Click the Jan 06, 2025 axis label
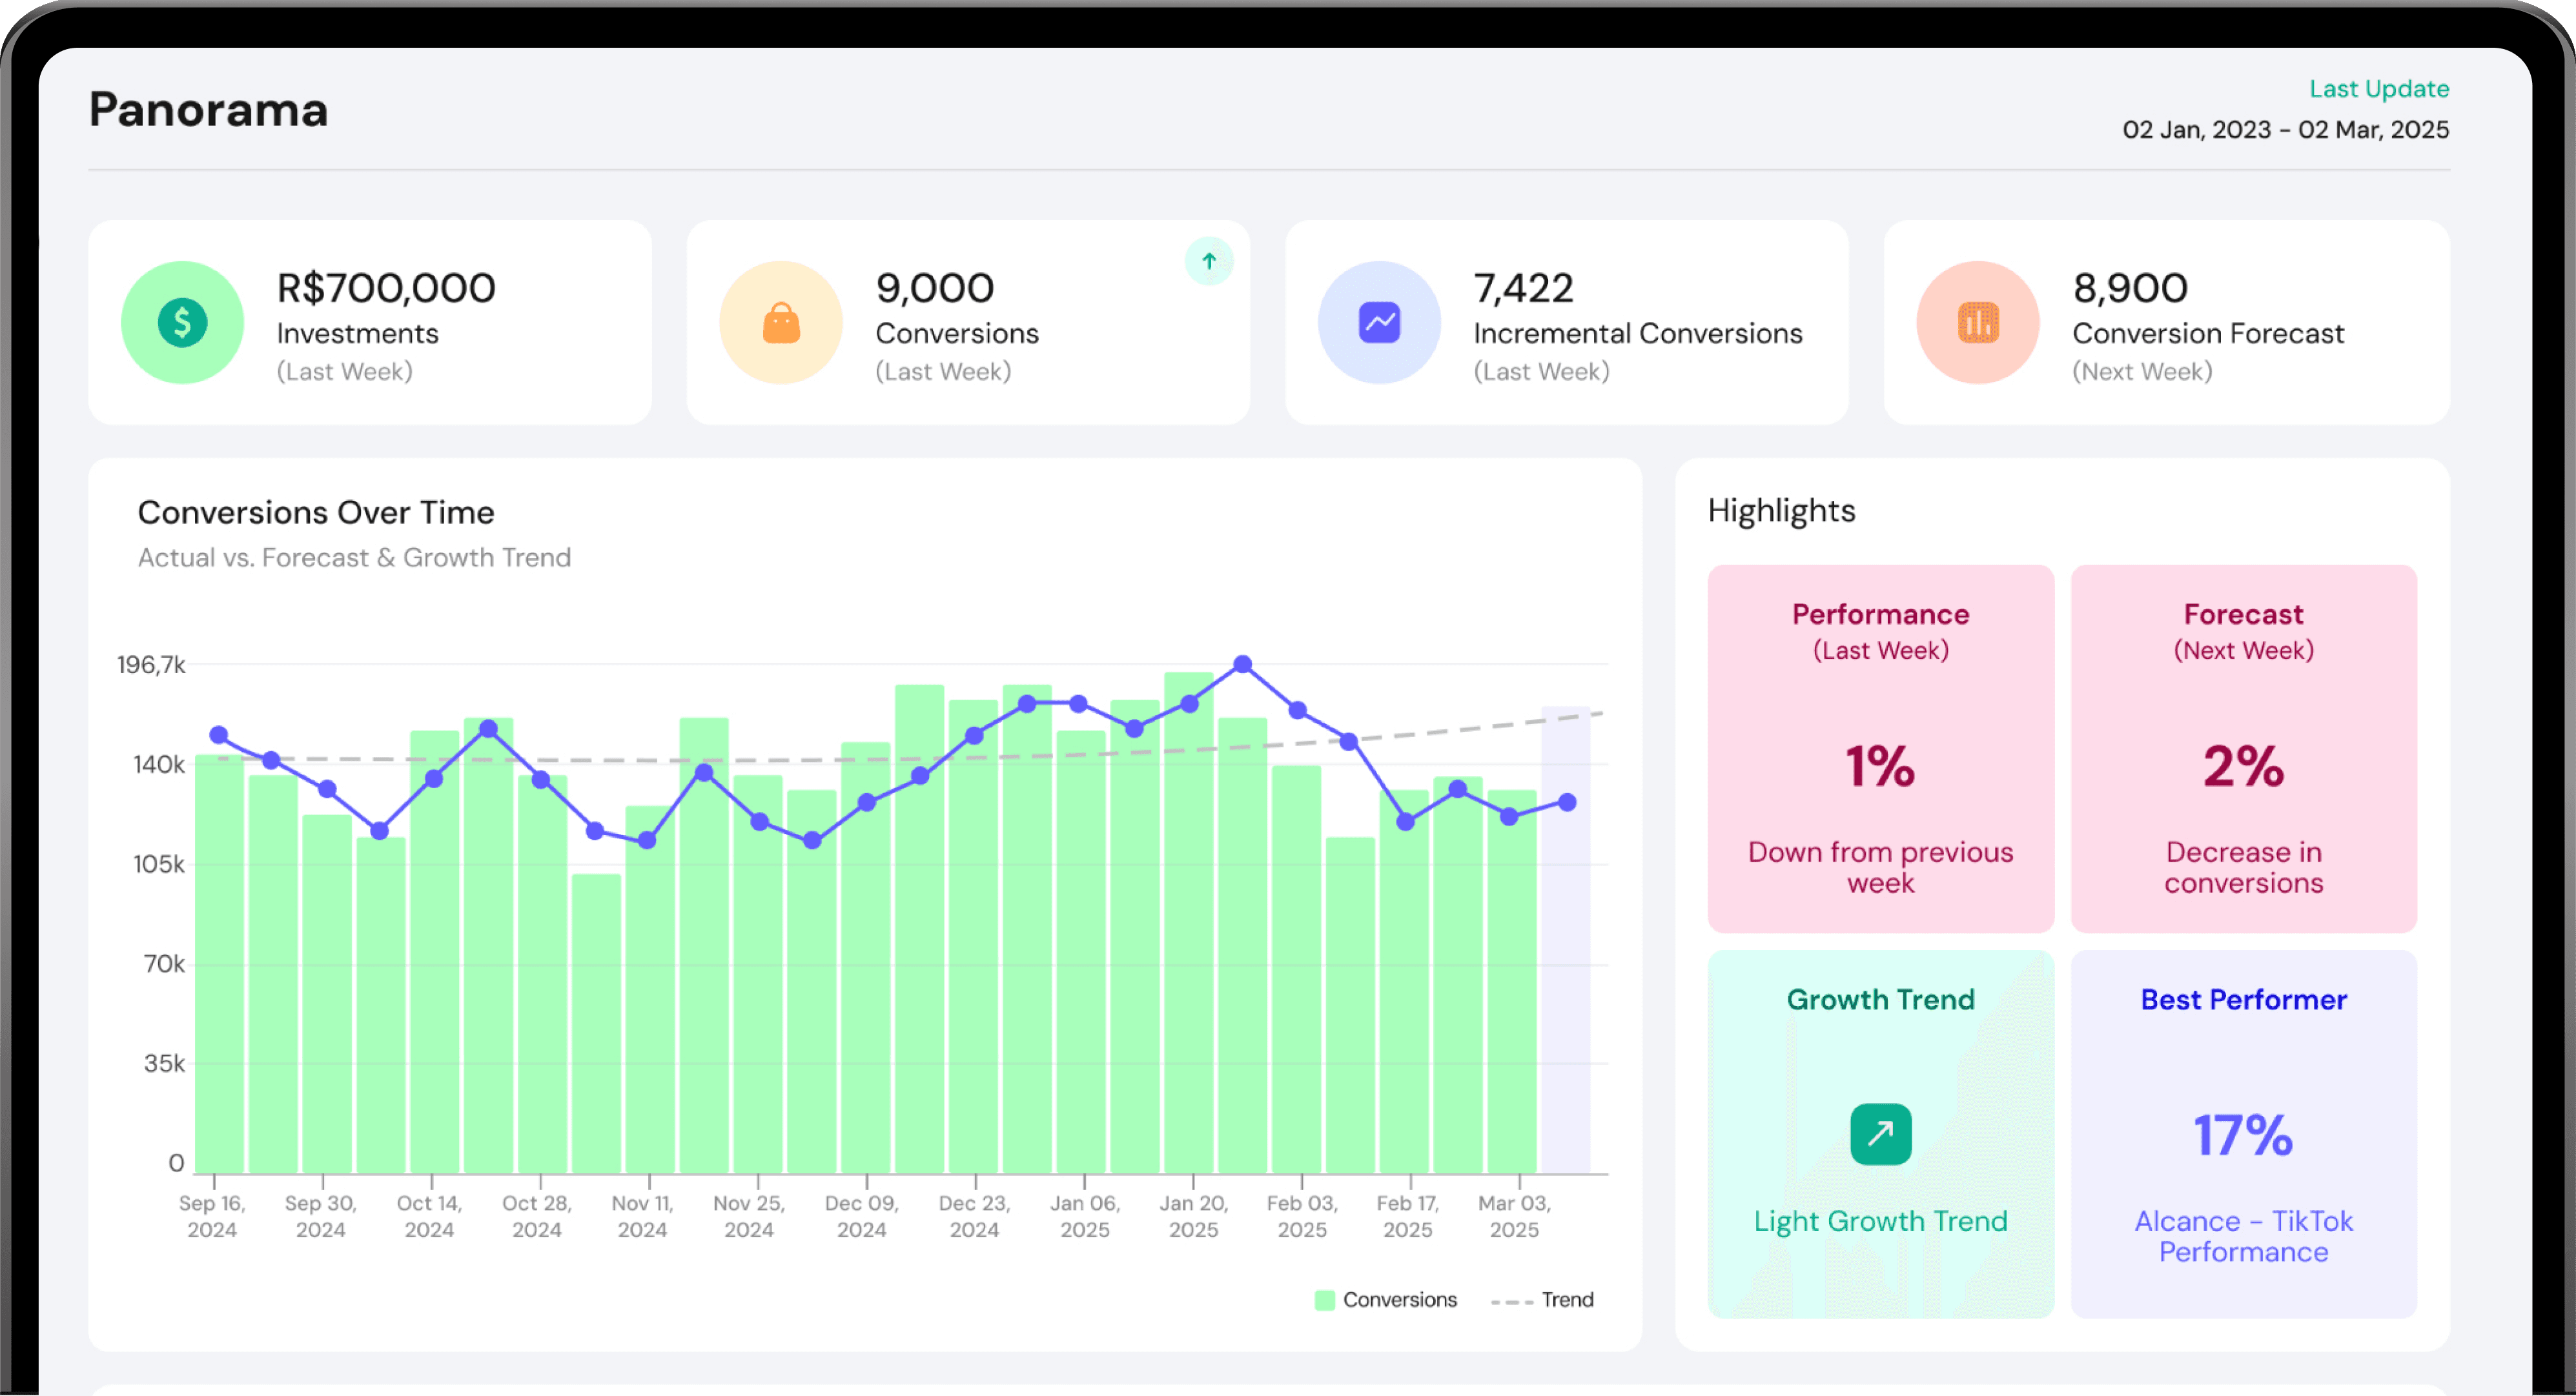The image size is (2576, 1396). coord(1085,1216)
